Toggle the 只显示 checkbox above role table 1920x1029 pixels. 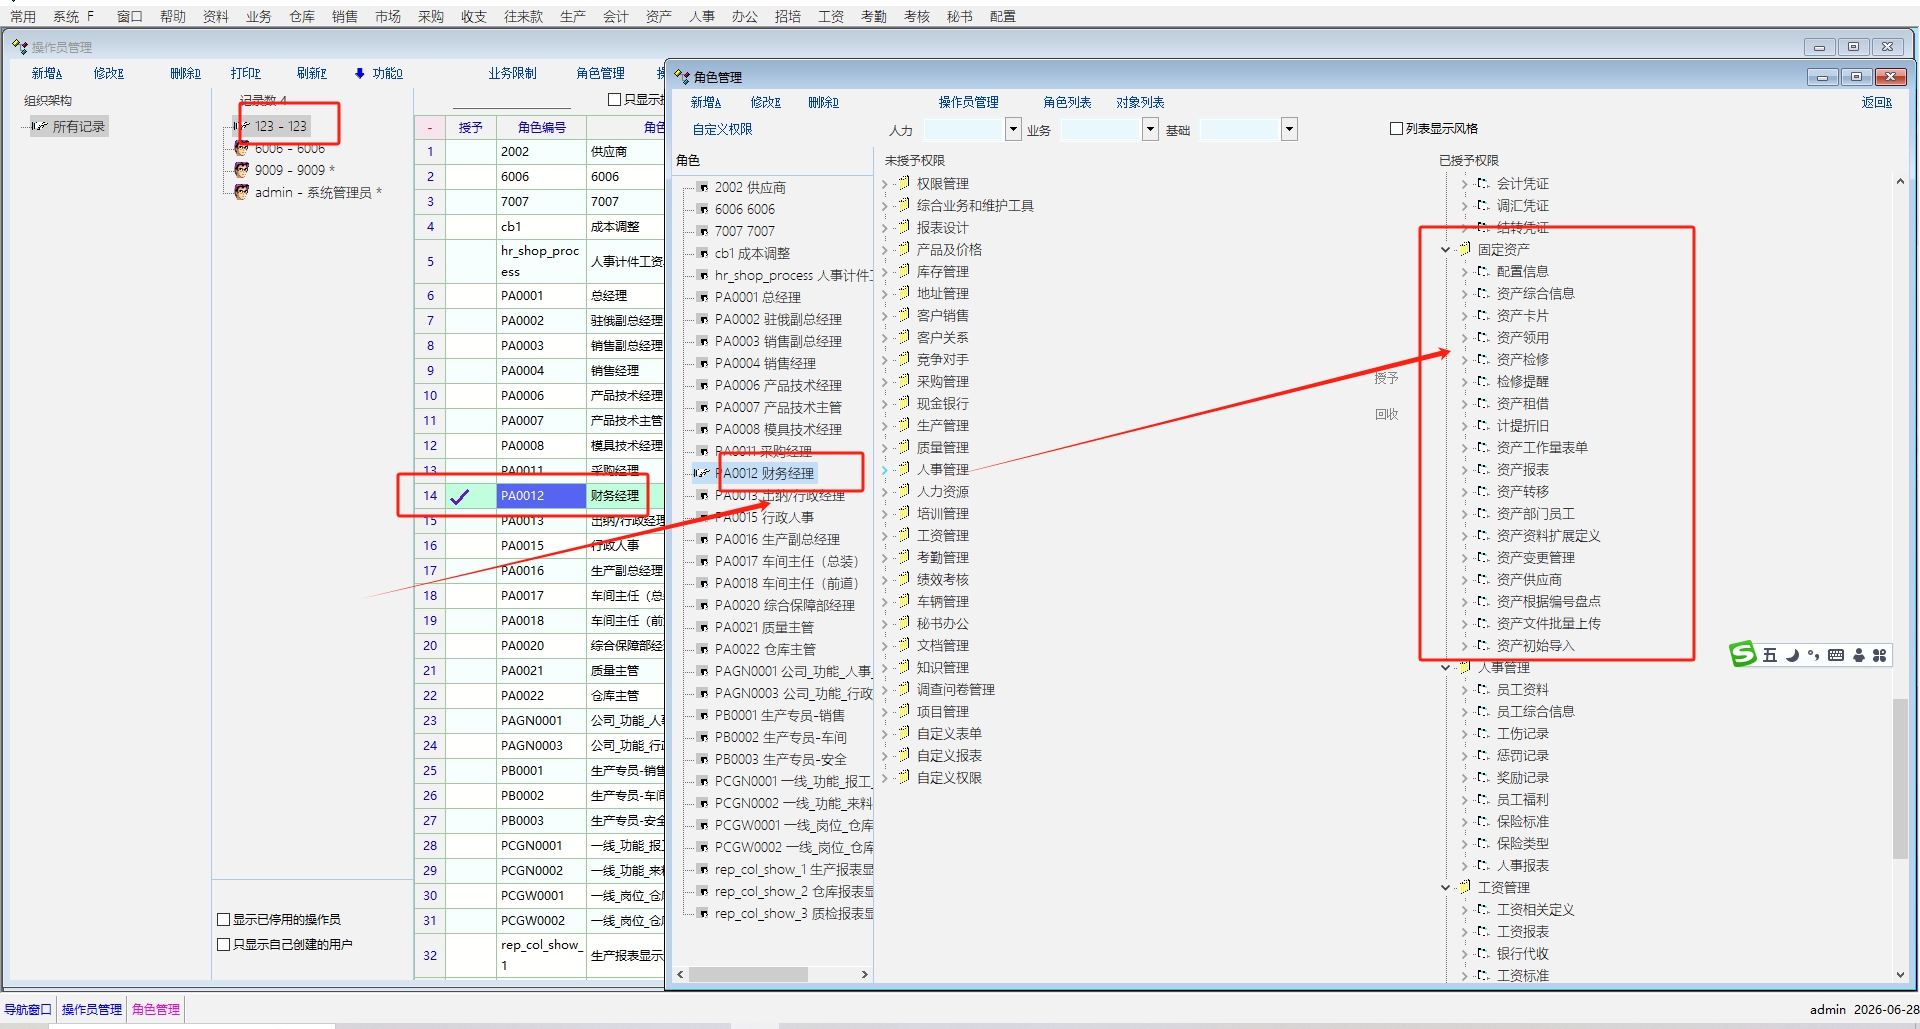coord(615,99)
